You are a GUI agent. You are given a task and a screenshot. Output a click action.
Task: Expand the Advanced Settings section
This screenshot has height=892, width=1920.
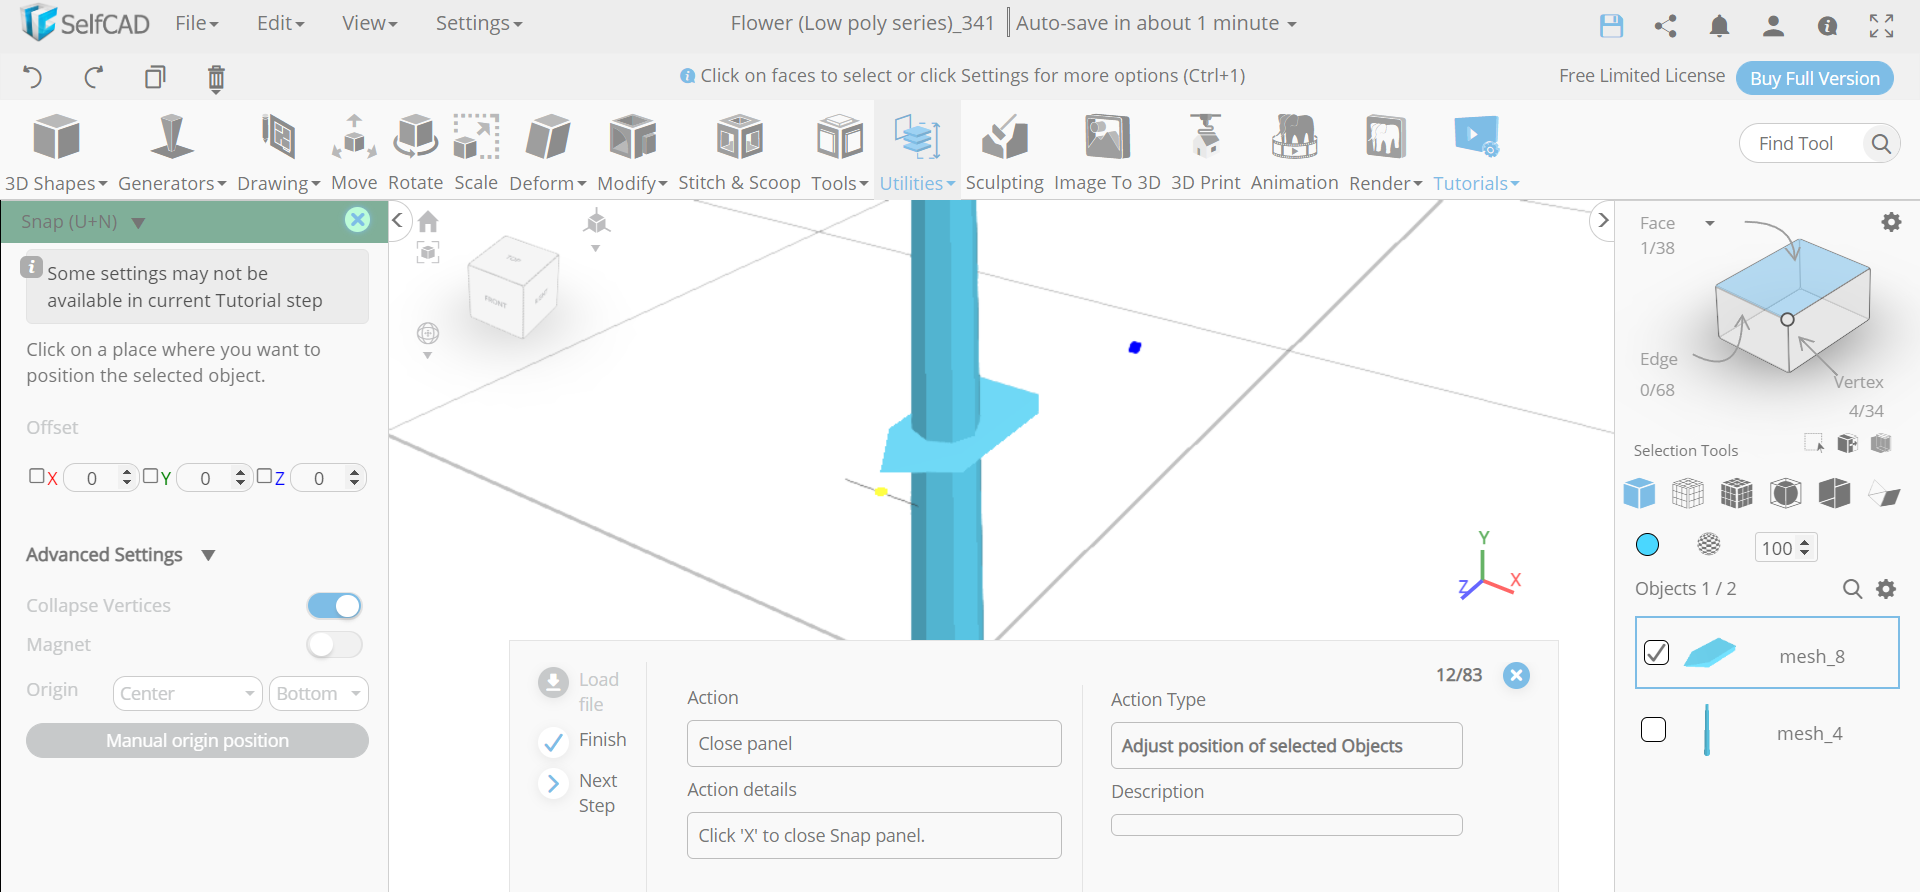121,555
